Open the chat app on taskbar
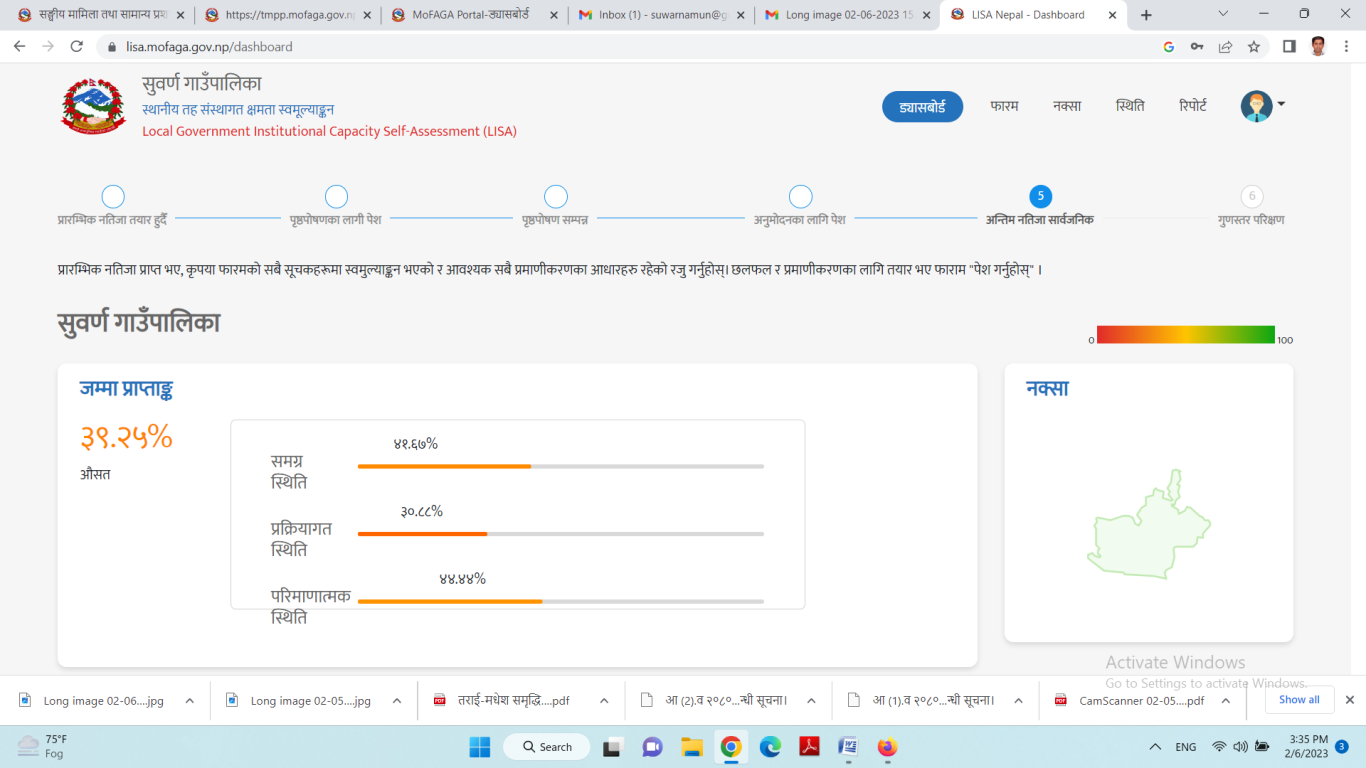Screen dimensions: 1366x768 click(652, 747)
